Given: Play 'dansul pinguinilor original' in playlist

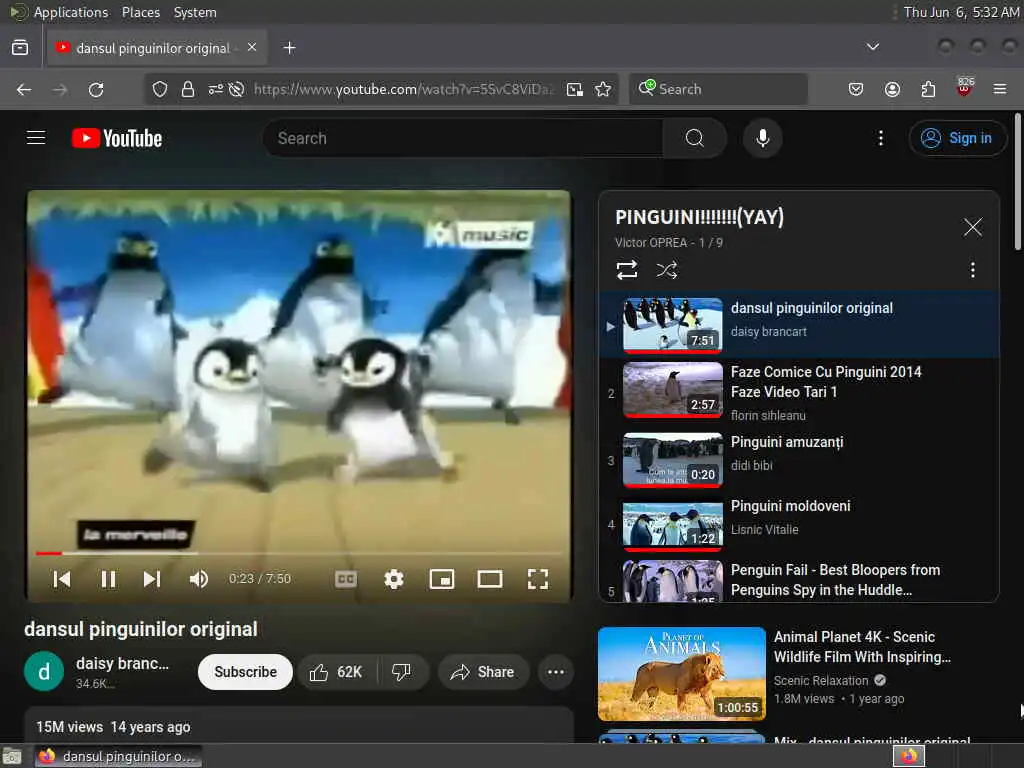Looking at the screenshot, I should coord(799,325).
